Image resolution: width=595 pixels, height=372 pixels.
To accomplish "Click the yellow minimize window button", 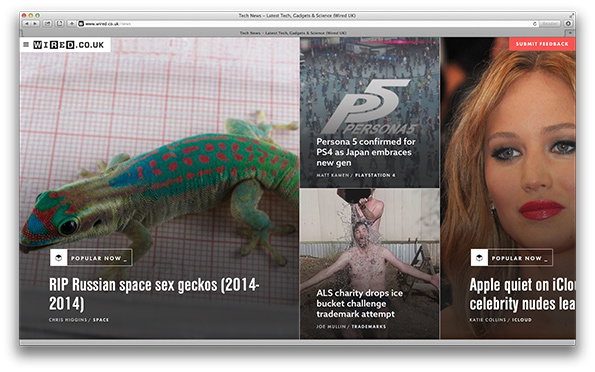I will (31, 16).
